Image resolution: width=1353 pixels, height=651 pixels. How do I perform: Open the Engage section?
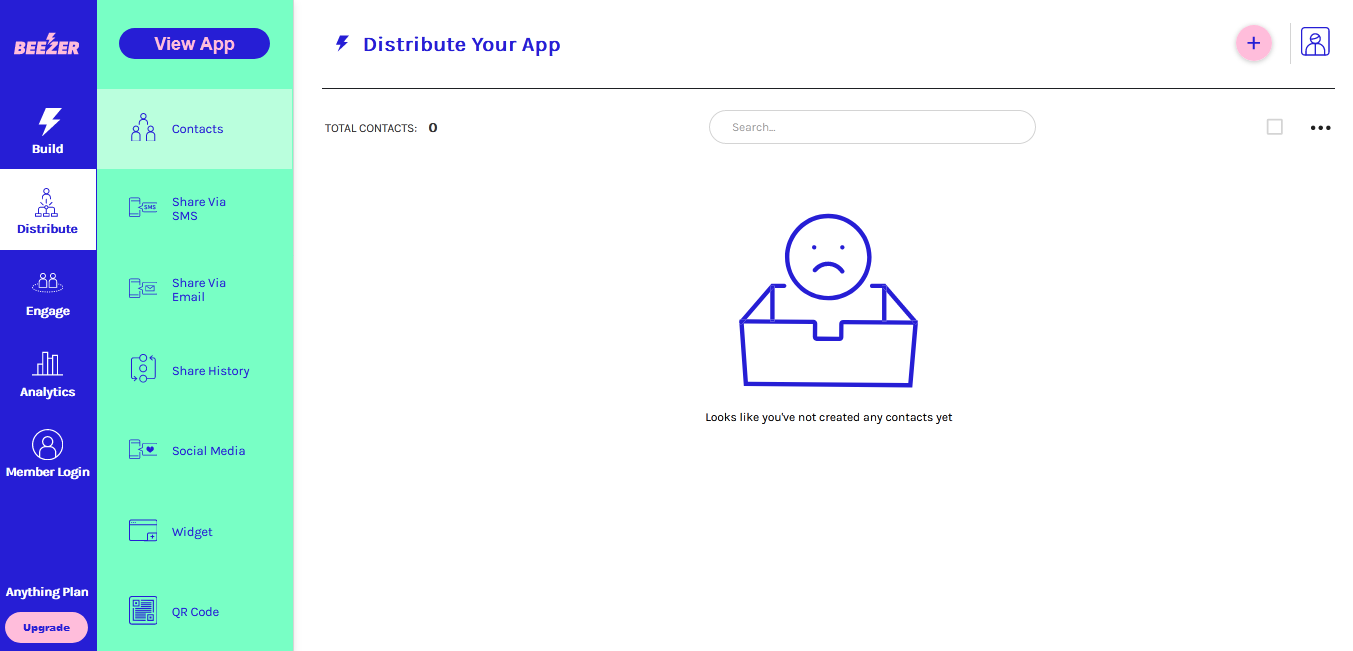(x=48, y=294)
